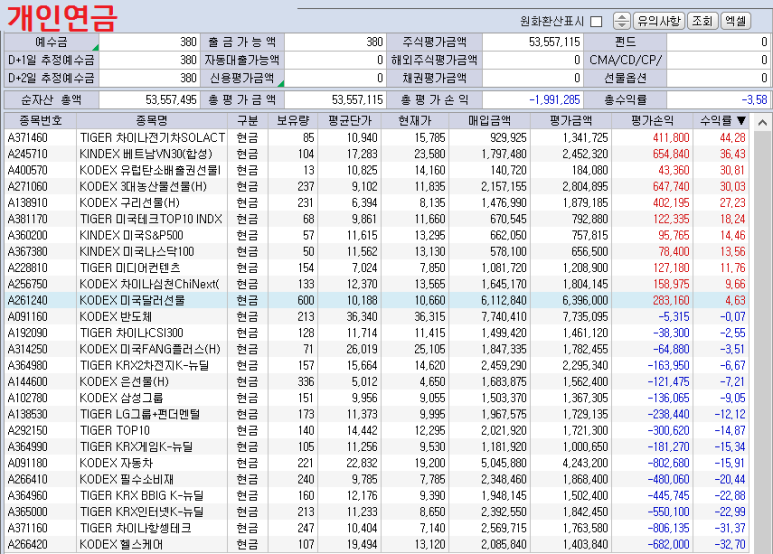The width and height of the screenshot is (773, 554).
Task: Click the up-down stepper next to 유의사항
Action: [x=622, y=21]
